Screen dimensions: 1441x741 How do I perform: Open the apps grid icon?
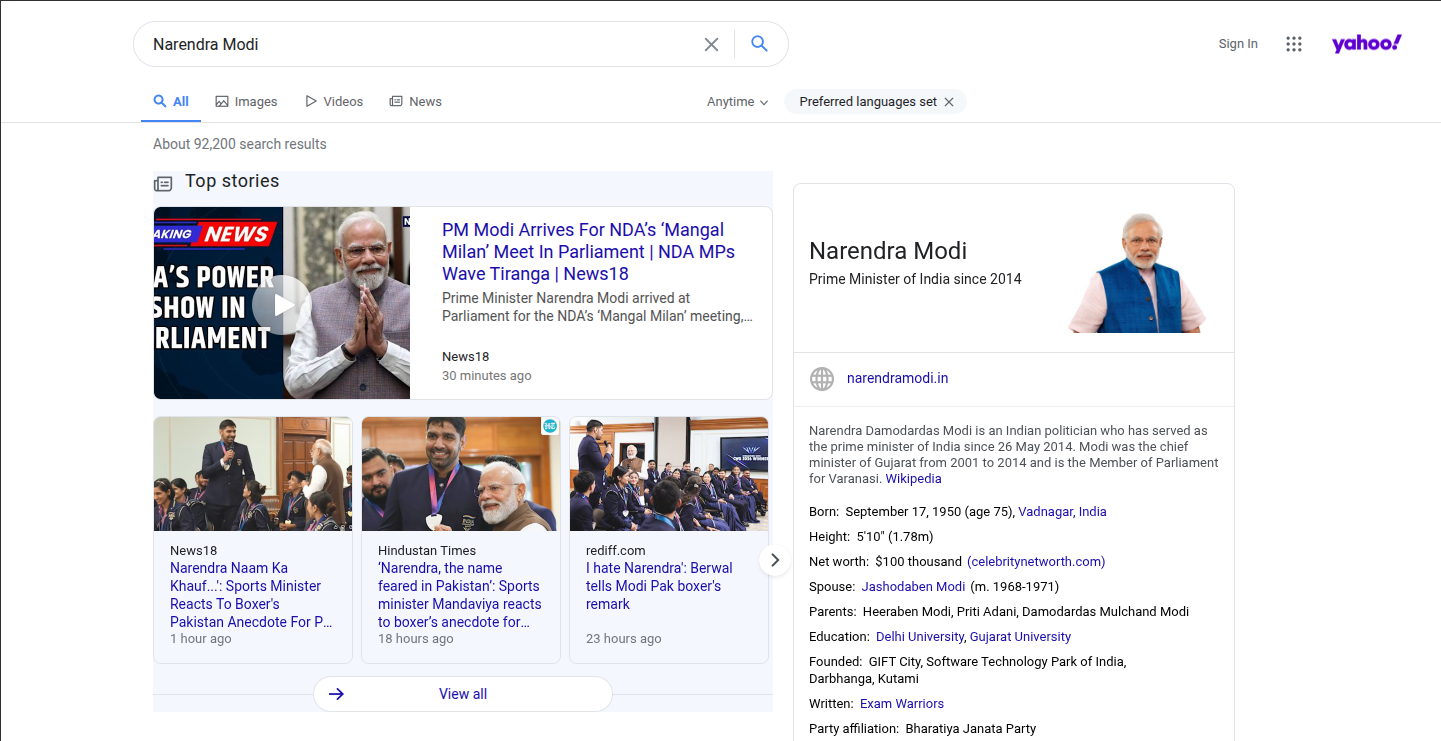click(x=1294, y=44)
